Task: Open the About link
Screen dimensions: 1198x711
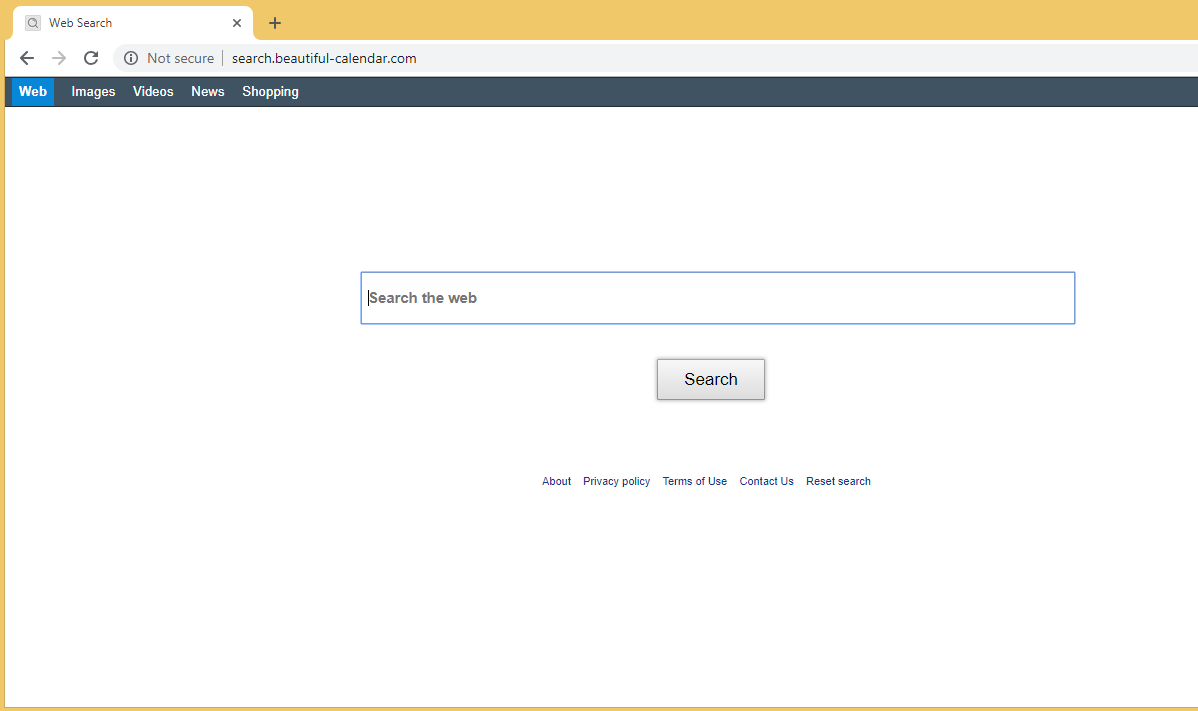Action: [556, 481]
